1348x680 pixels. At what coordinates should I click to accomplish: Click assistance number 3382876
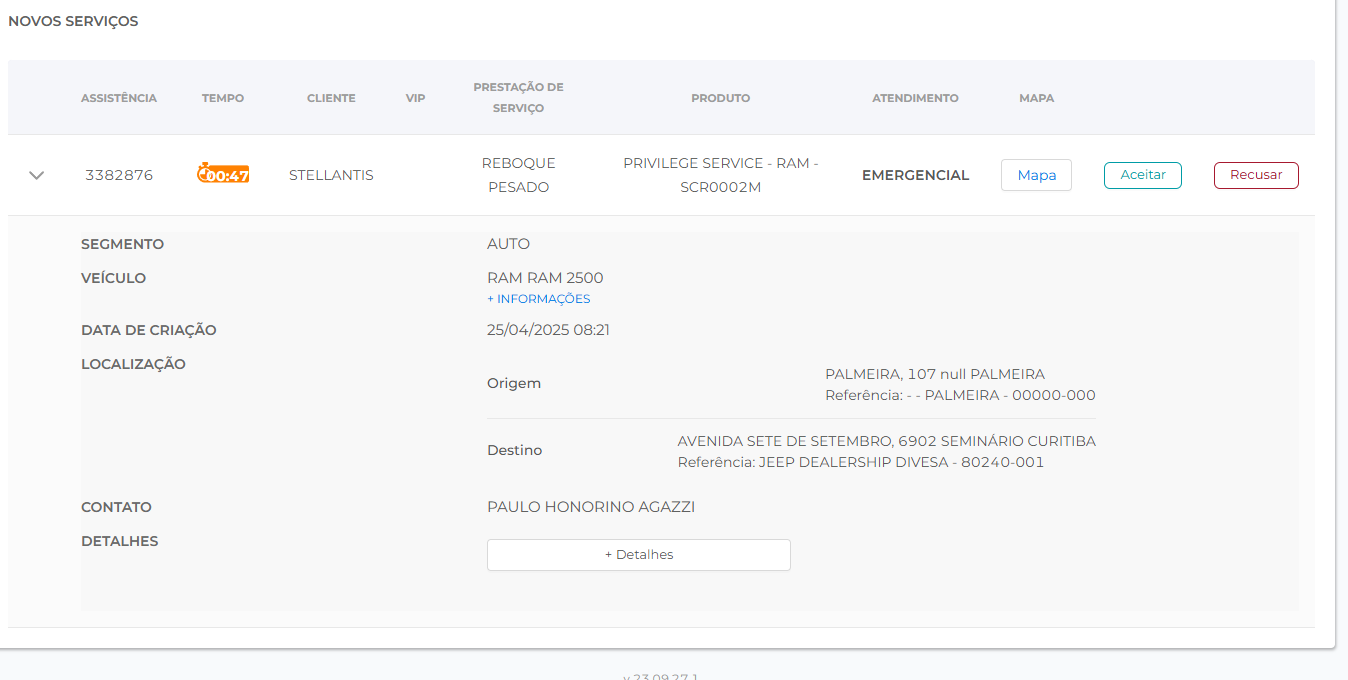coord(119,175)
